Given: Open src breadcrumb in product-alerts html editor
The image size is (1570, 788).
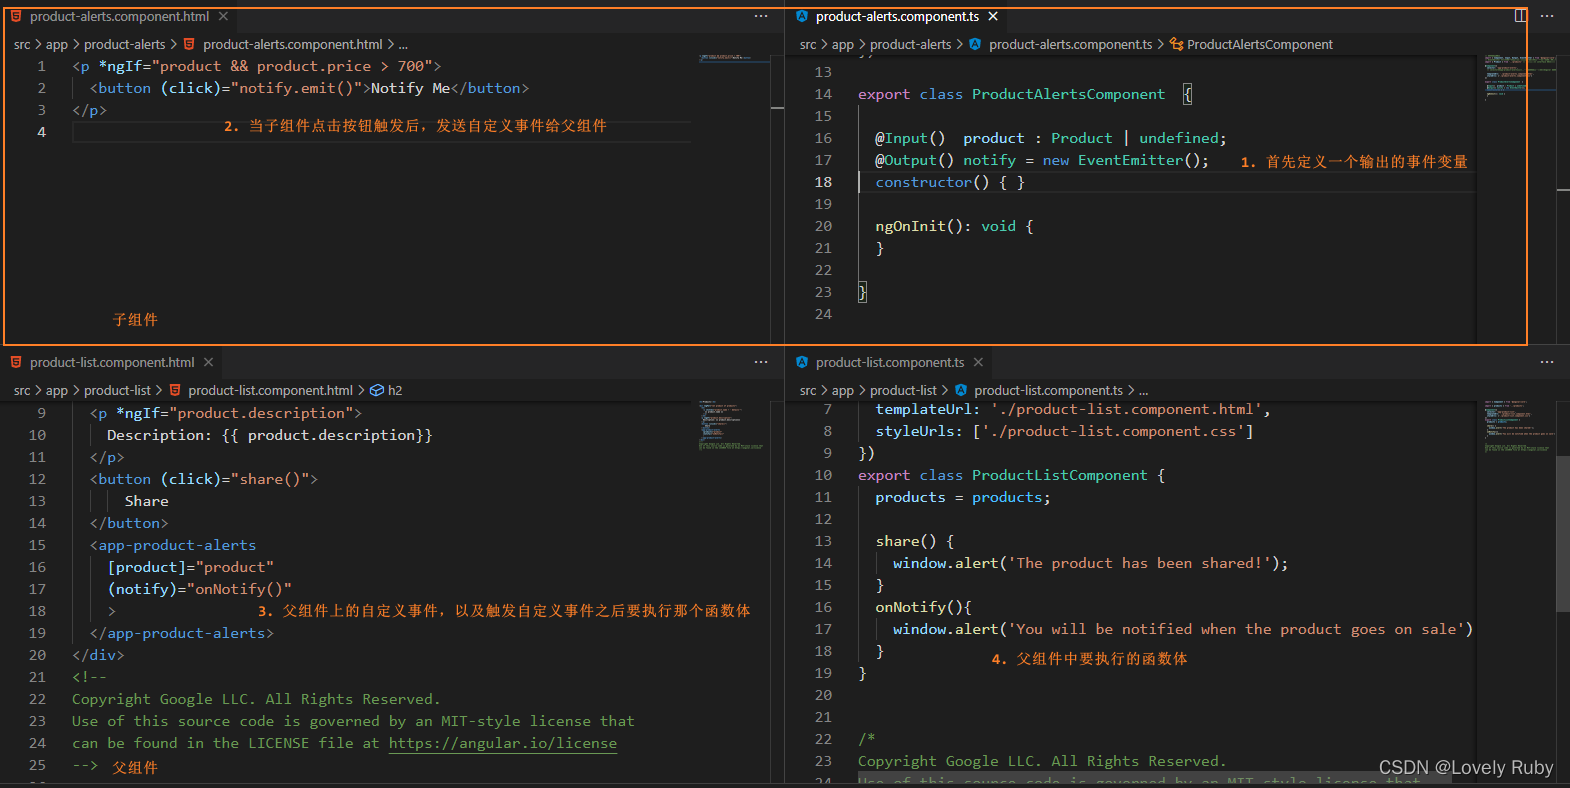Looking at the screenshot, I should point(22,44).
